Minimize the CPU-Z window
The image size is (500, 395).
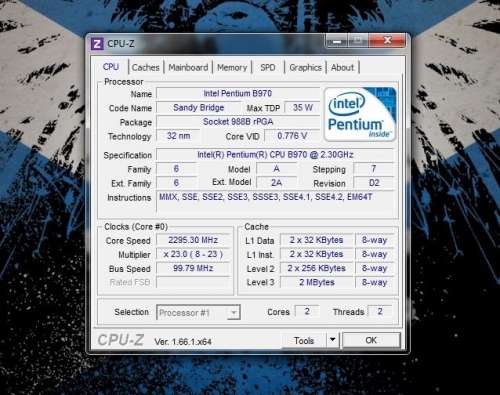[x=337, y=42]
